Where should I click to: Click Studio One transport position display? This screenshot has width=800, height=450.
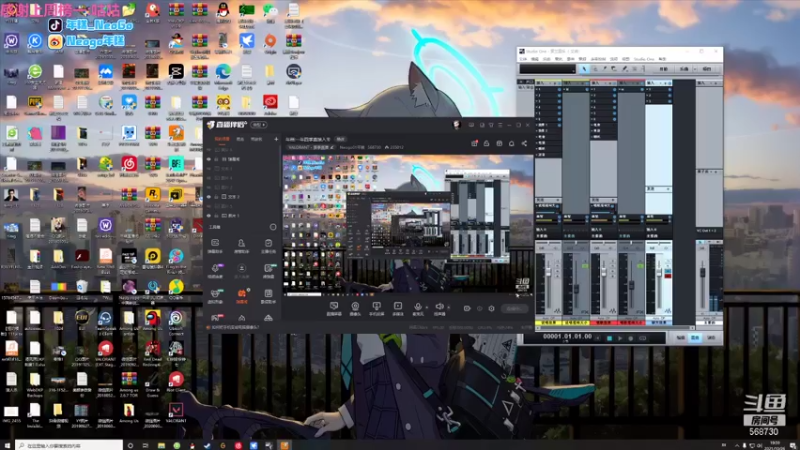click(x=567, y=337)
